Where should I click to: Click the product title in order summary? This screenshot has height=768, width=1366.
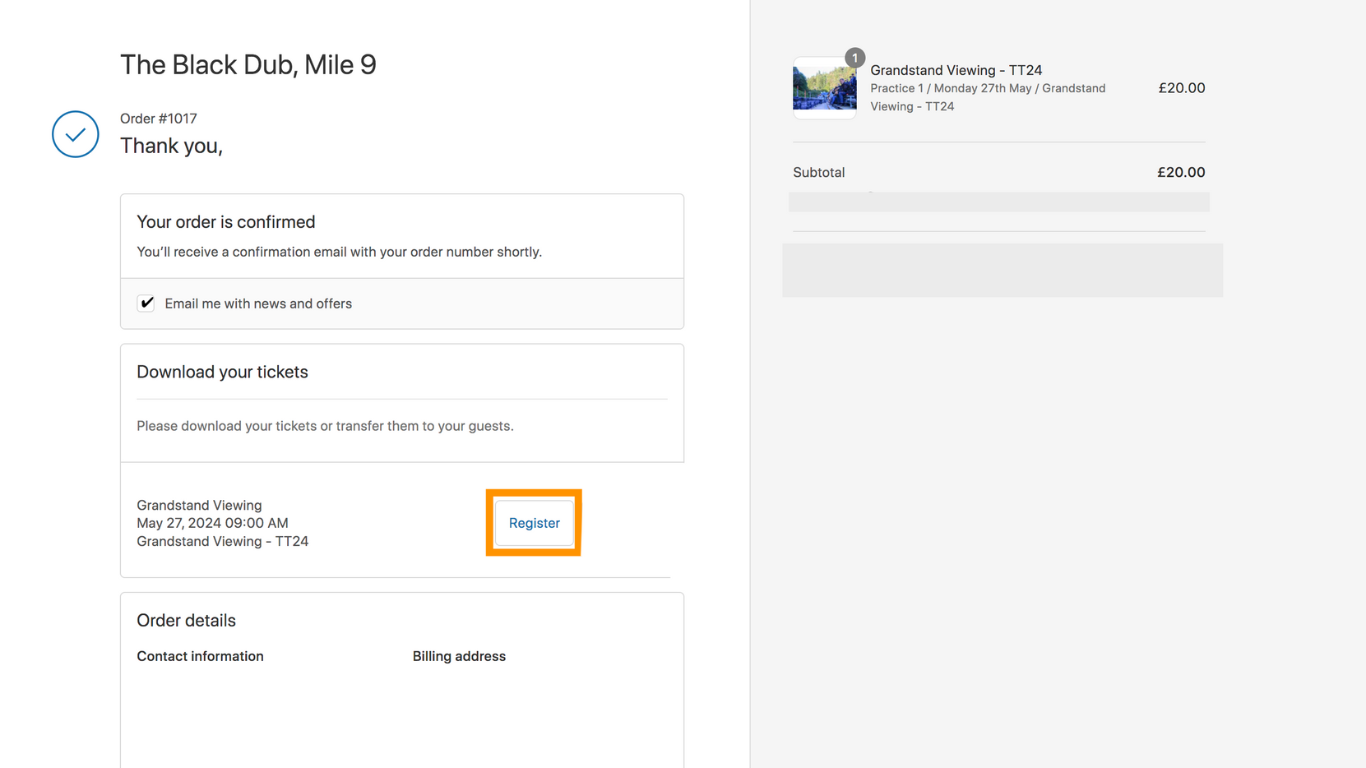pos(956,70)
